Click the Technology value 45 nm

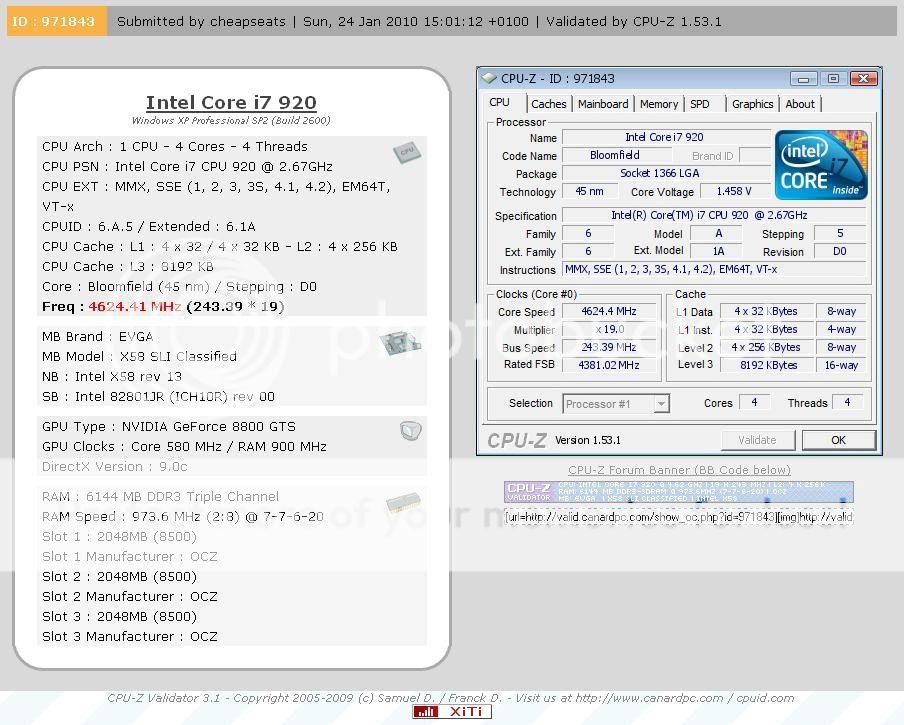click(589, 191)
